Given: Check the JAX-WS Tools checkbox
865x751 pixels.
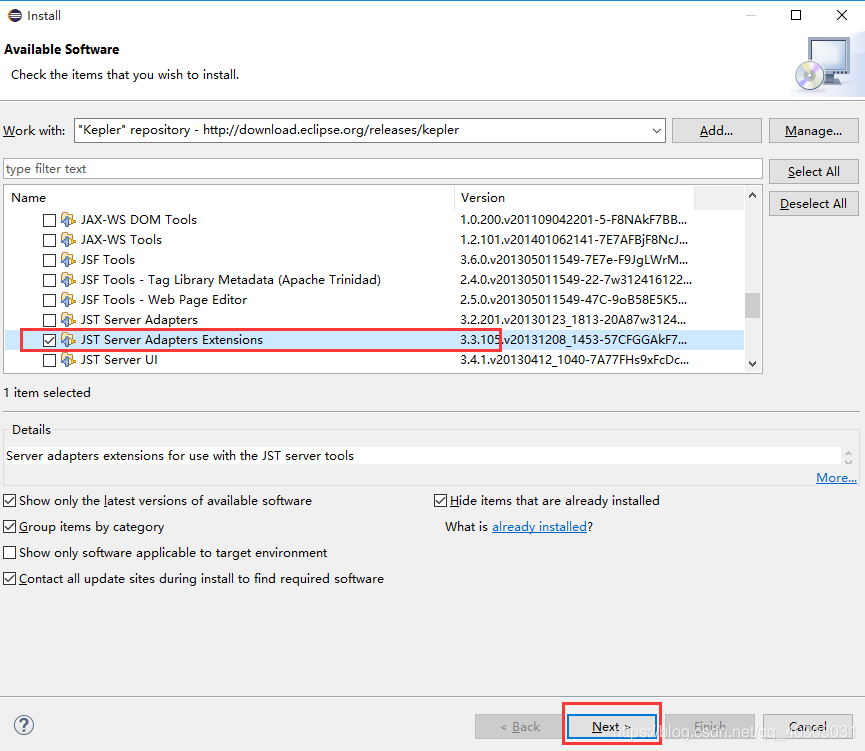Looking at the screenshot, I should [49, 240].
